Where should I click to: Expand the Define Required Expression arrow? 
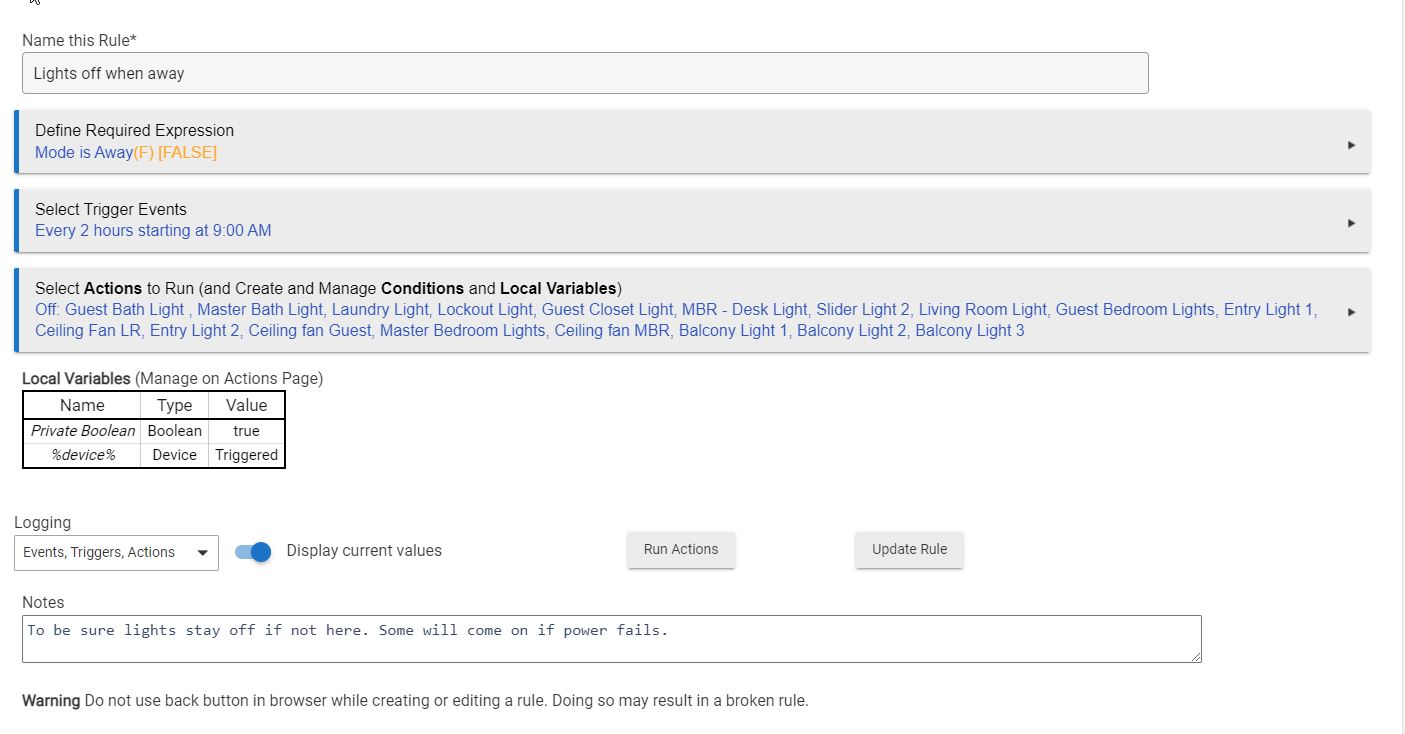click(1351, 145)
